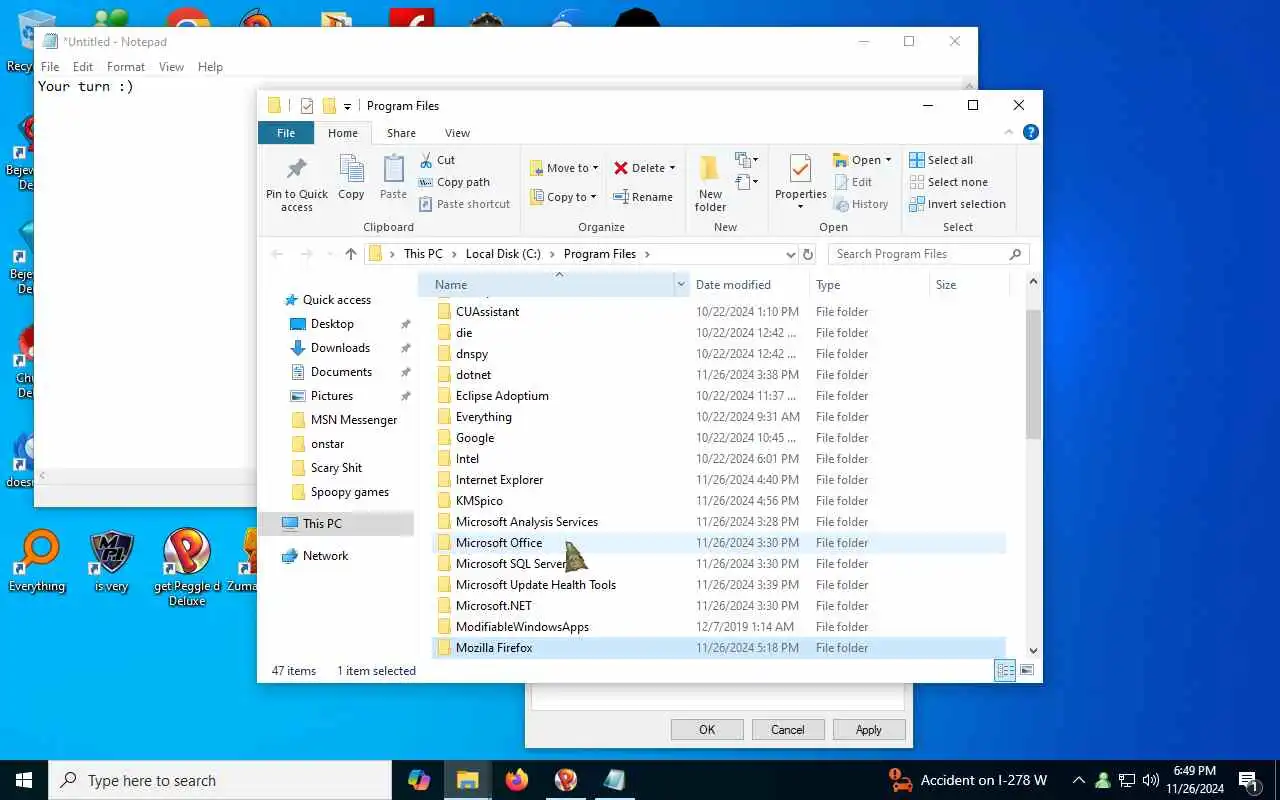1280x800 pixels.
Task: Open Copilot from the taskbar
Action: point(419,780)
